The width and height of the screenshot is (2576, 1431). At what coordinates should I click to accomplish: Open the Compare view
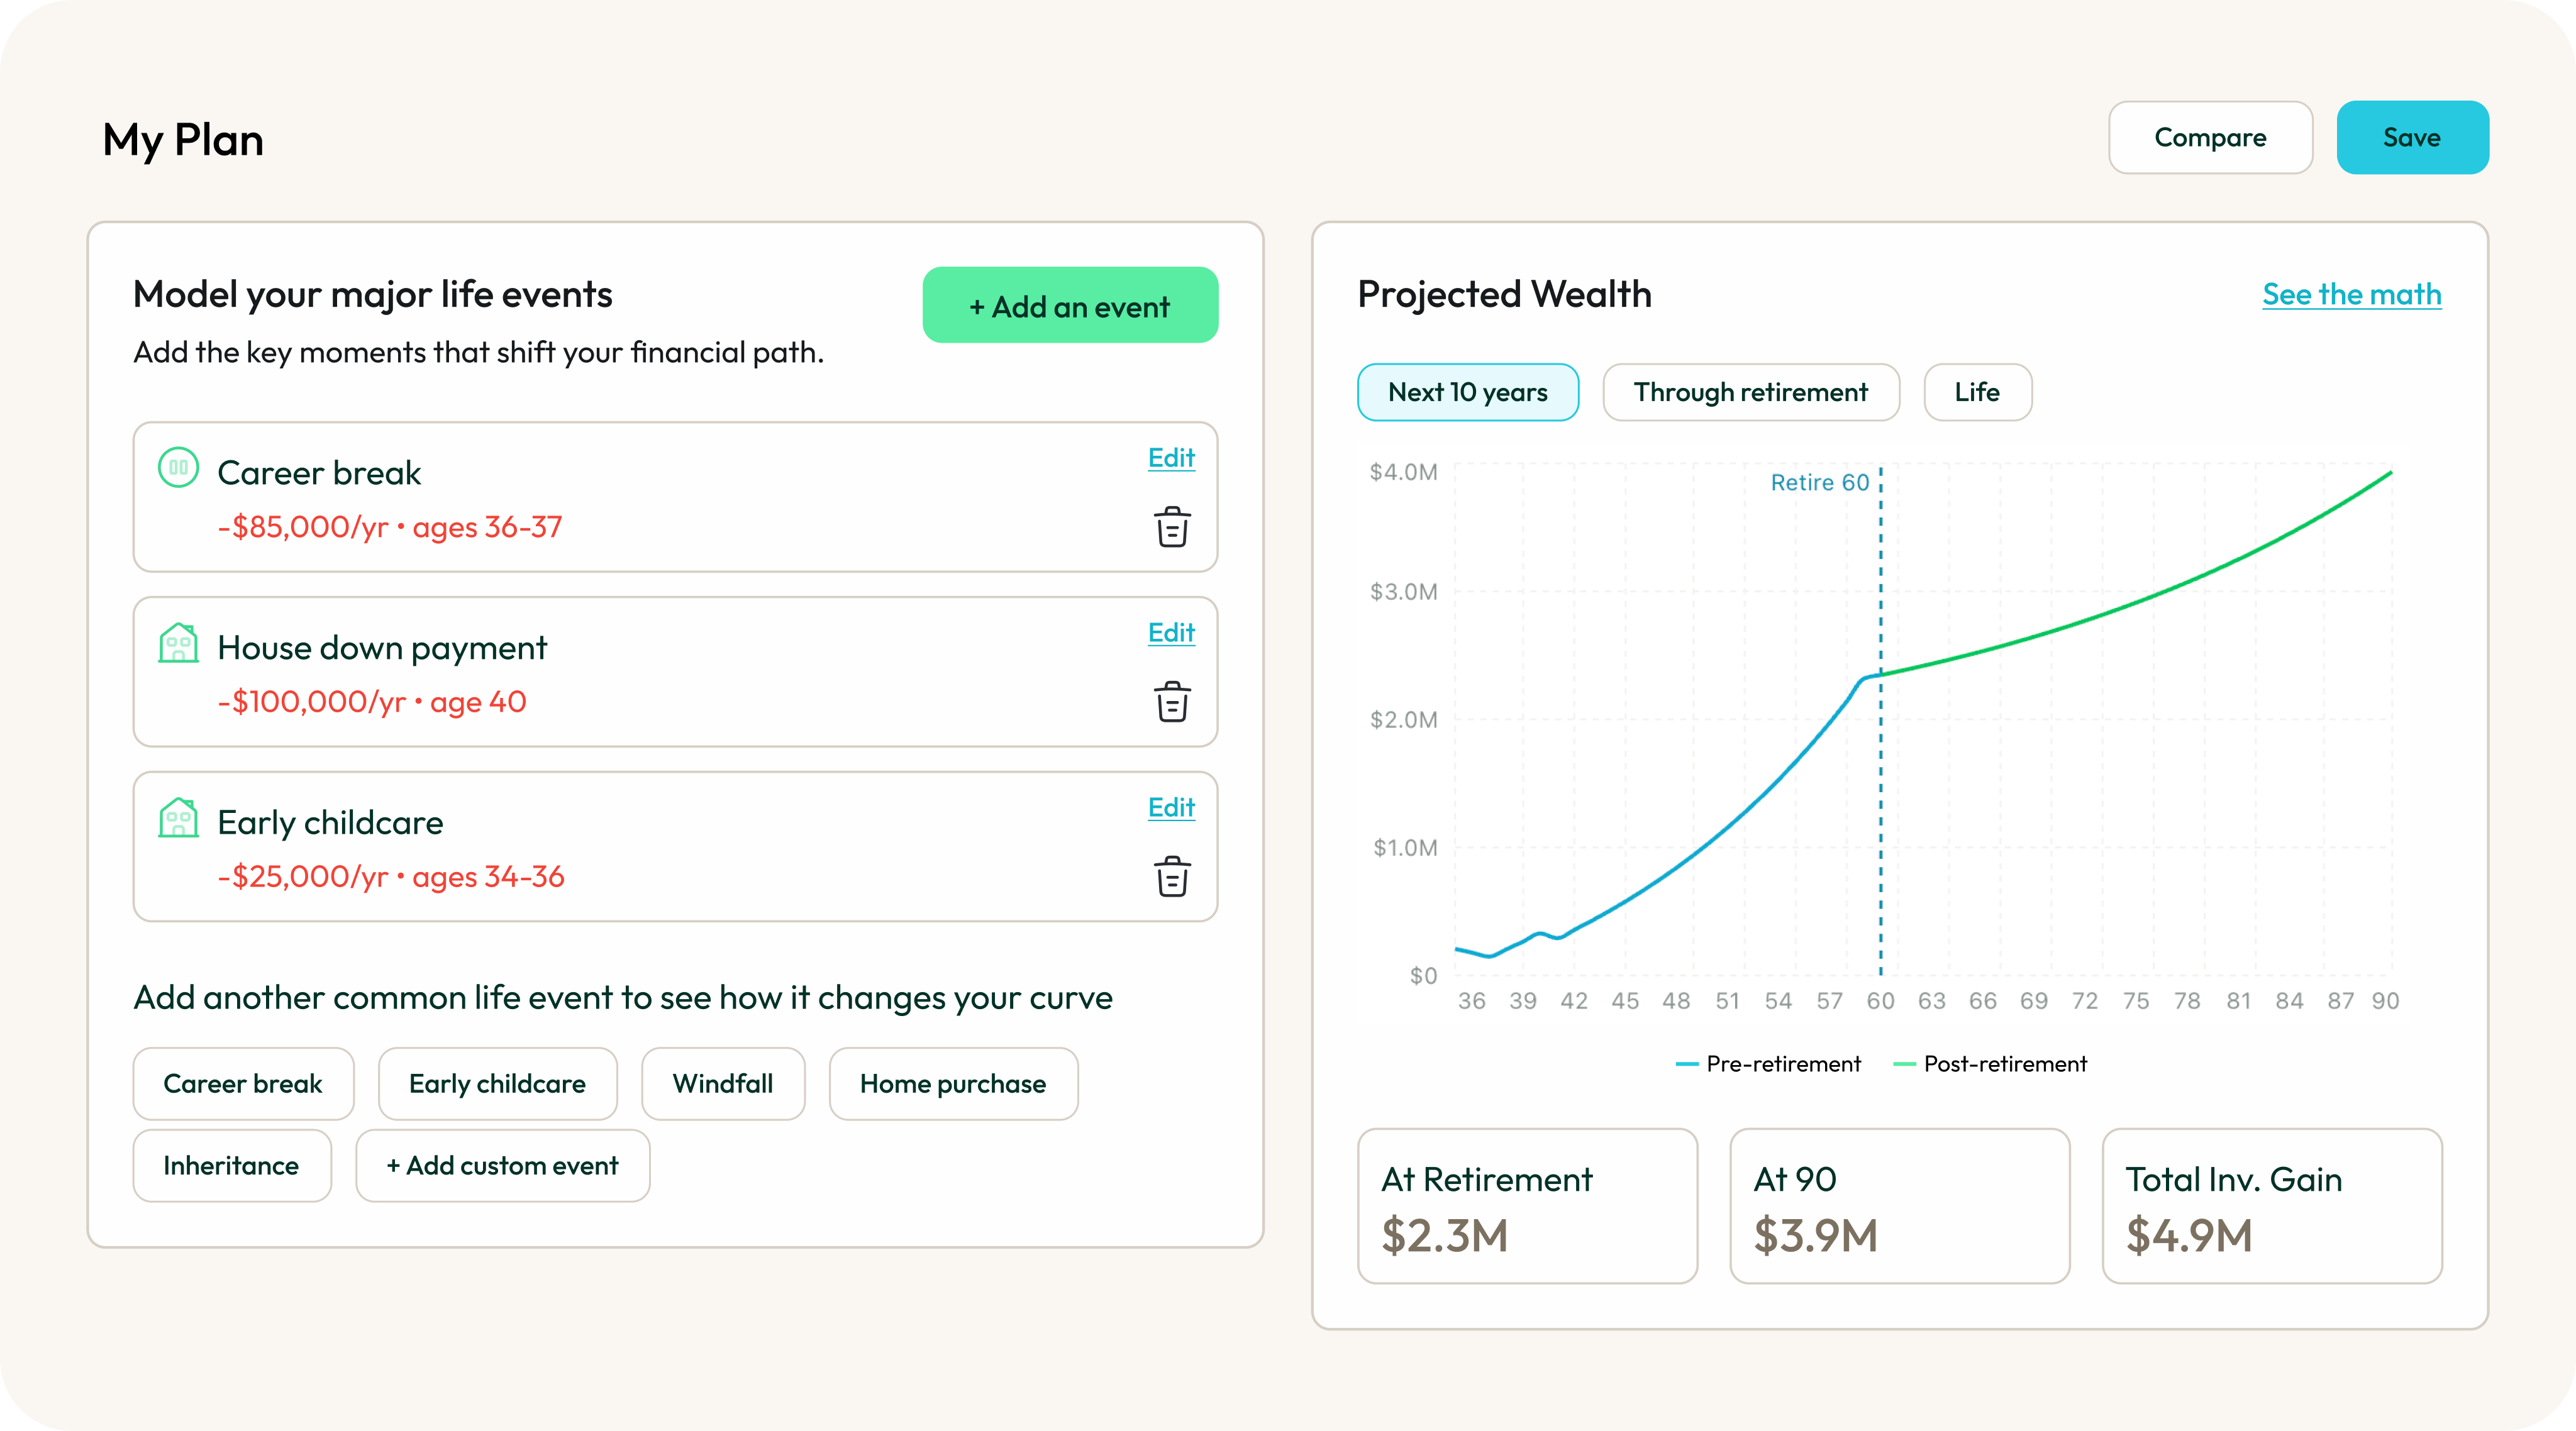click(2210, 137)
